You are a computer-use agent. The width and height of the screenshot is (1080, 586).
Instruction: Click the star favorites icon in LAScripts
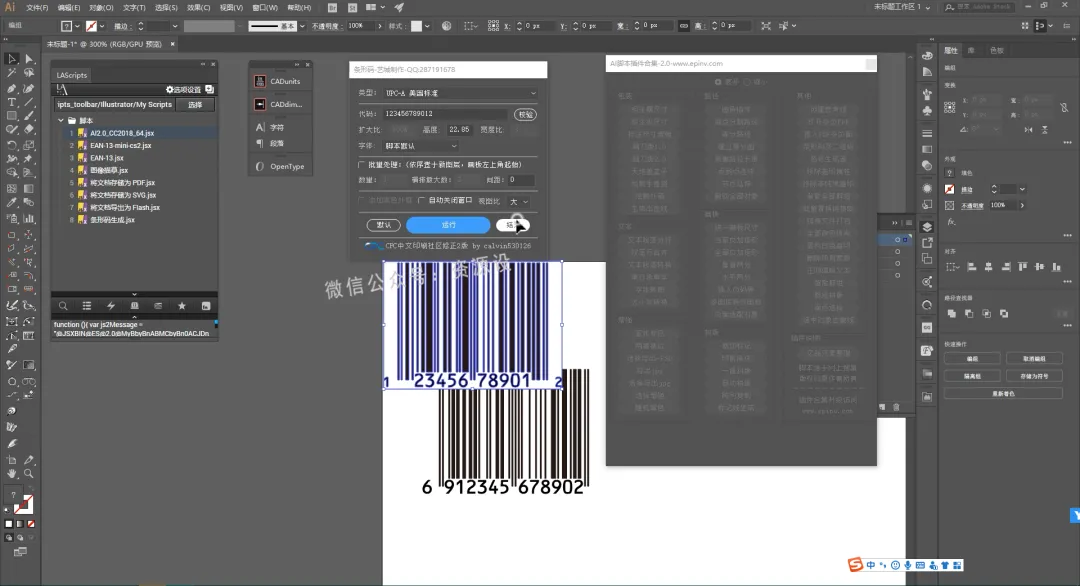[181, 305]
